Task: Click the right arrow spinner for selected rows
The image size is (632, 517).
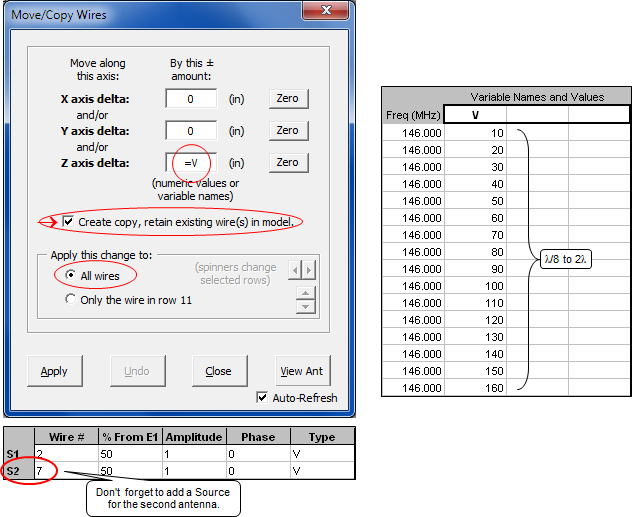Action: 309,270
